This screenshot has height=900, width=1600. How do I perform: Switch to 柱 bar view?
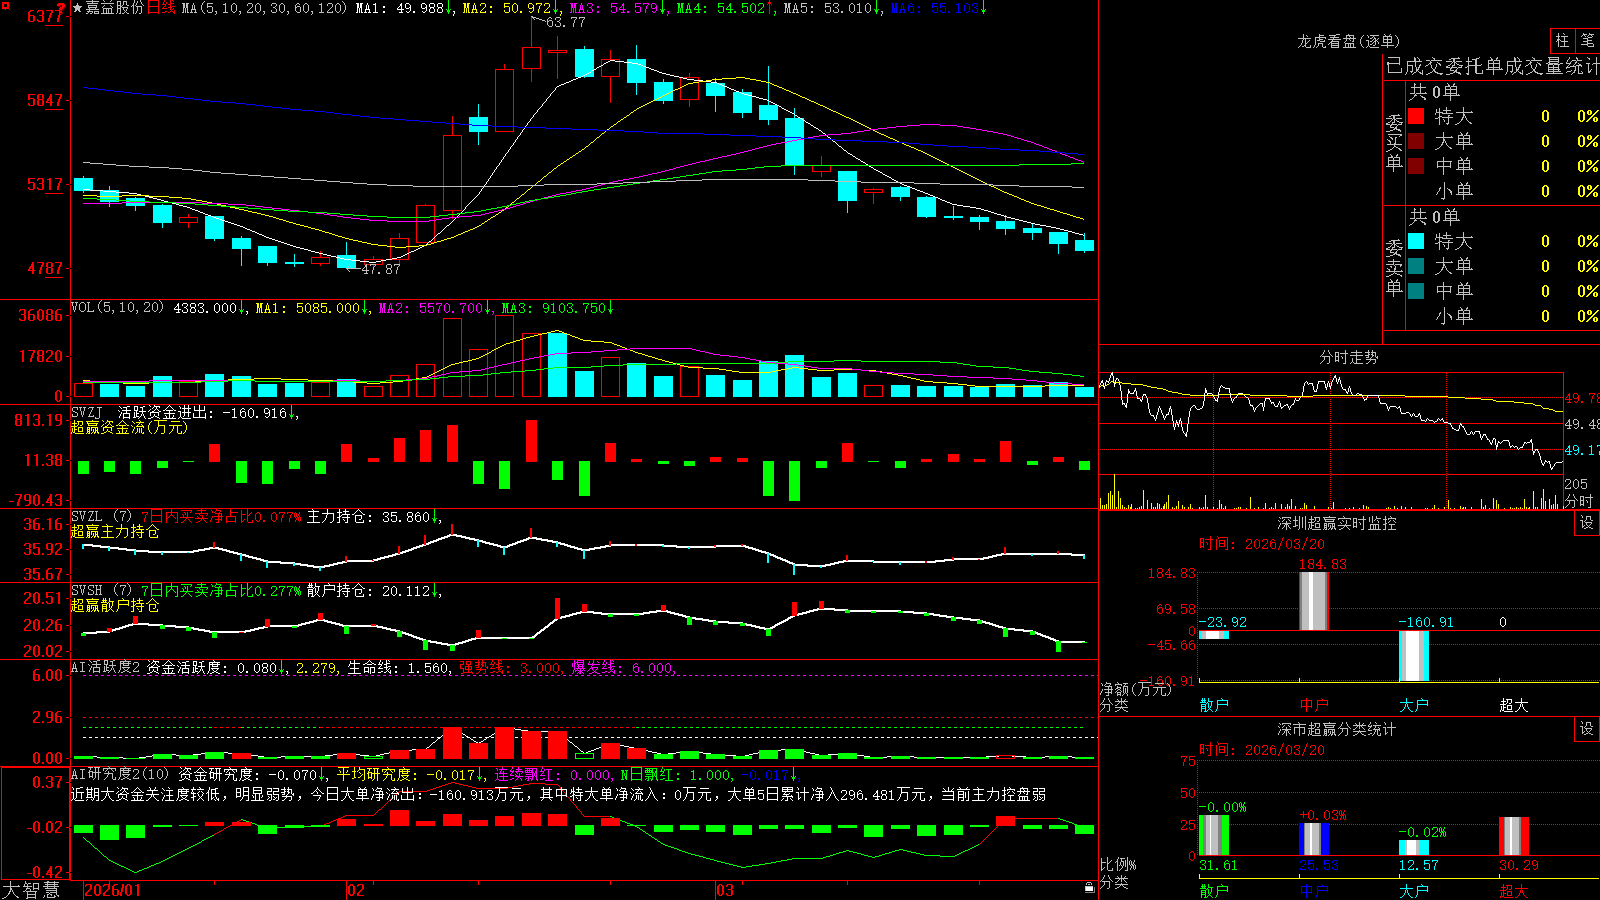(1562, 40)
